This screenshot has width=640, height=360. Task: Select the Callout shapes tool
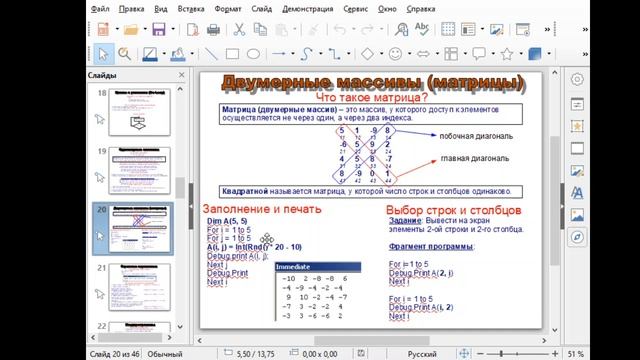(479, 54)
